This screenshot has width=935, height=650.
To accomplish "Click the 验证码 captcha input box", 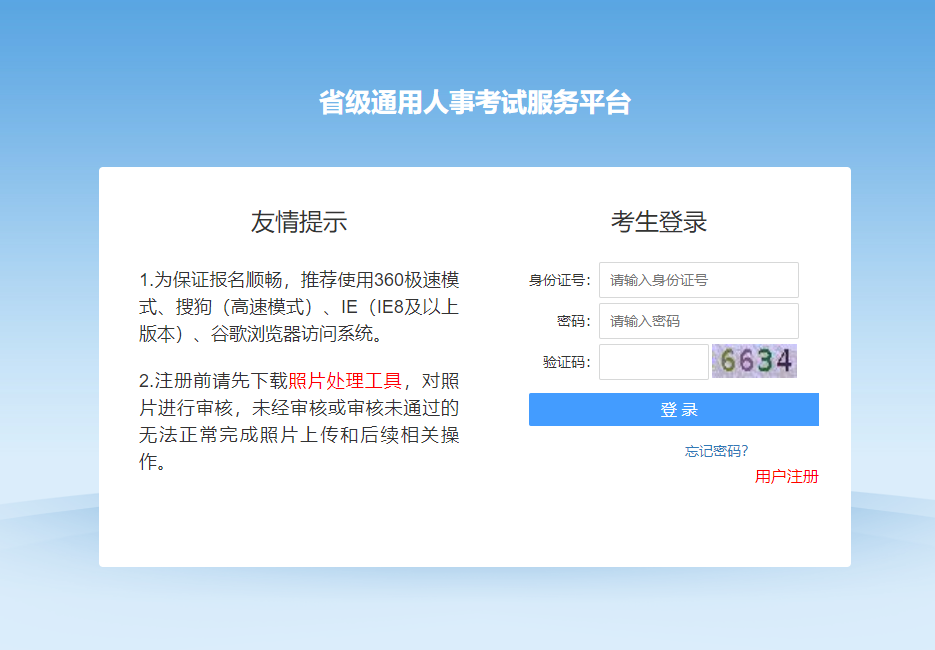I will click(654, 362).
